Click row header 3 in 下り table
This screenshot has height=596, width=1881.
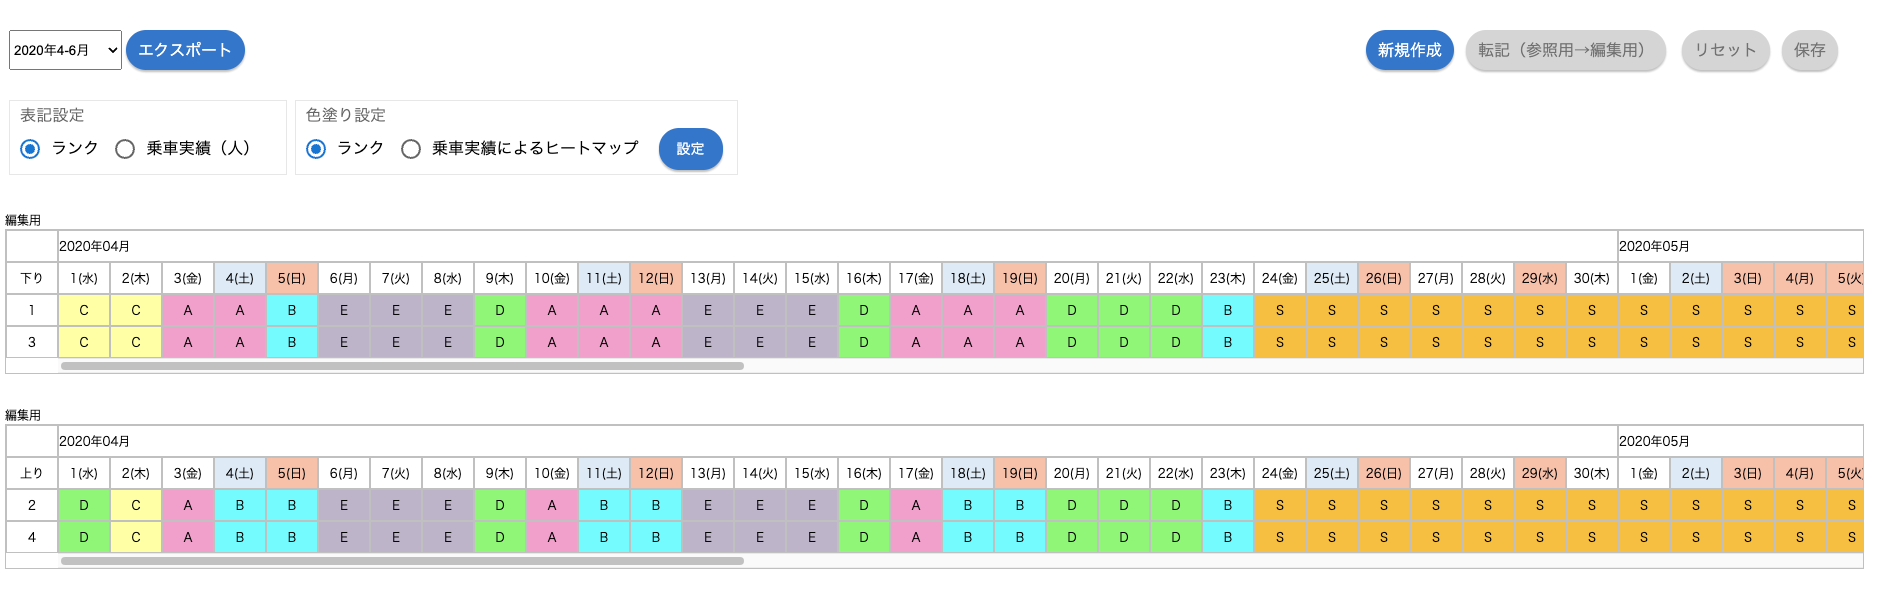(32, 342)
